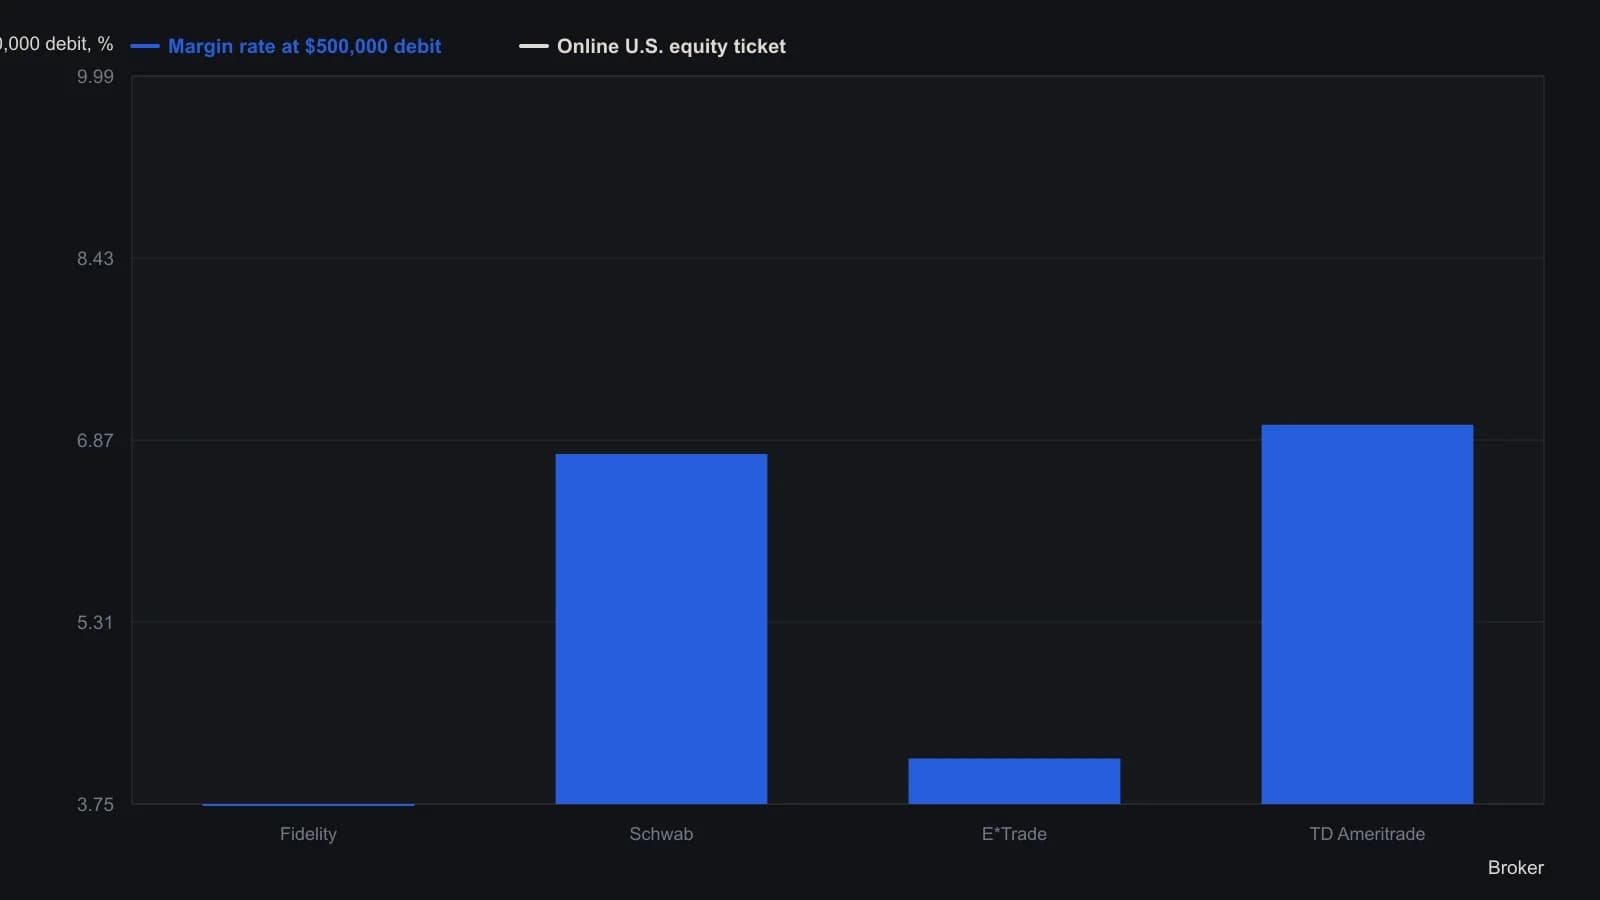
Task: Click the E*Trade axis label
Action: pos(1014,834)
